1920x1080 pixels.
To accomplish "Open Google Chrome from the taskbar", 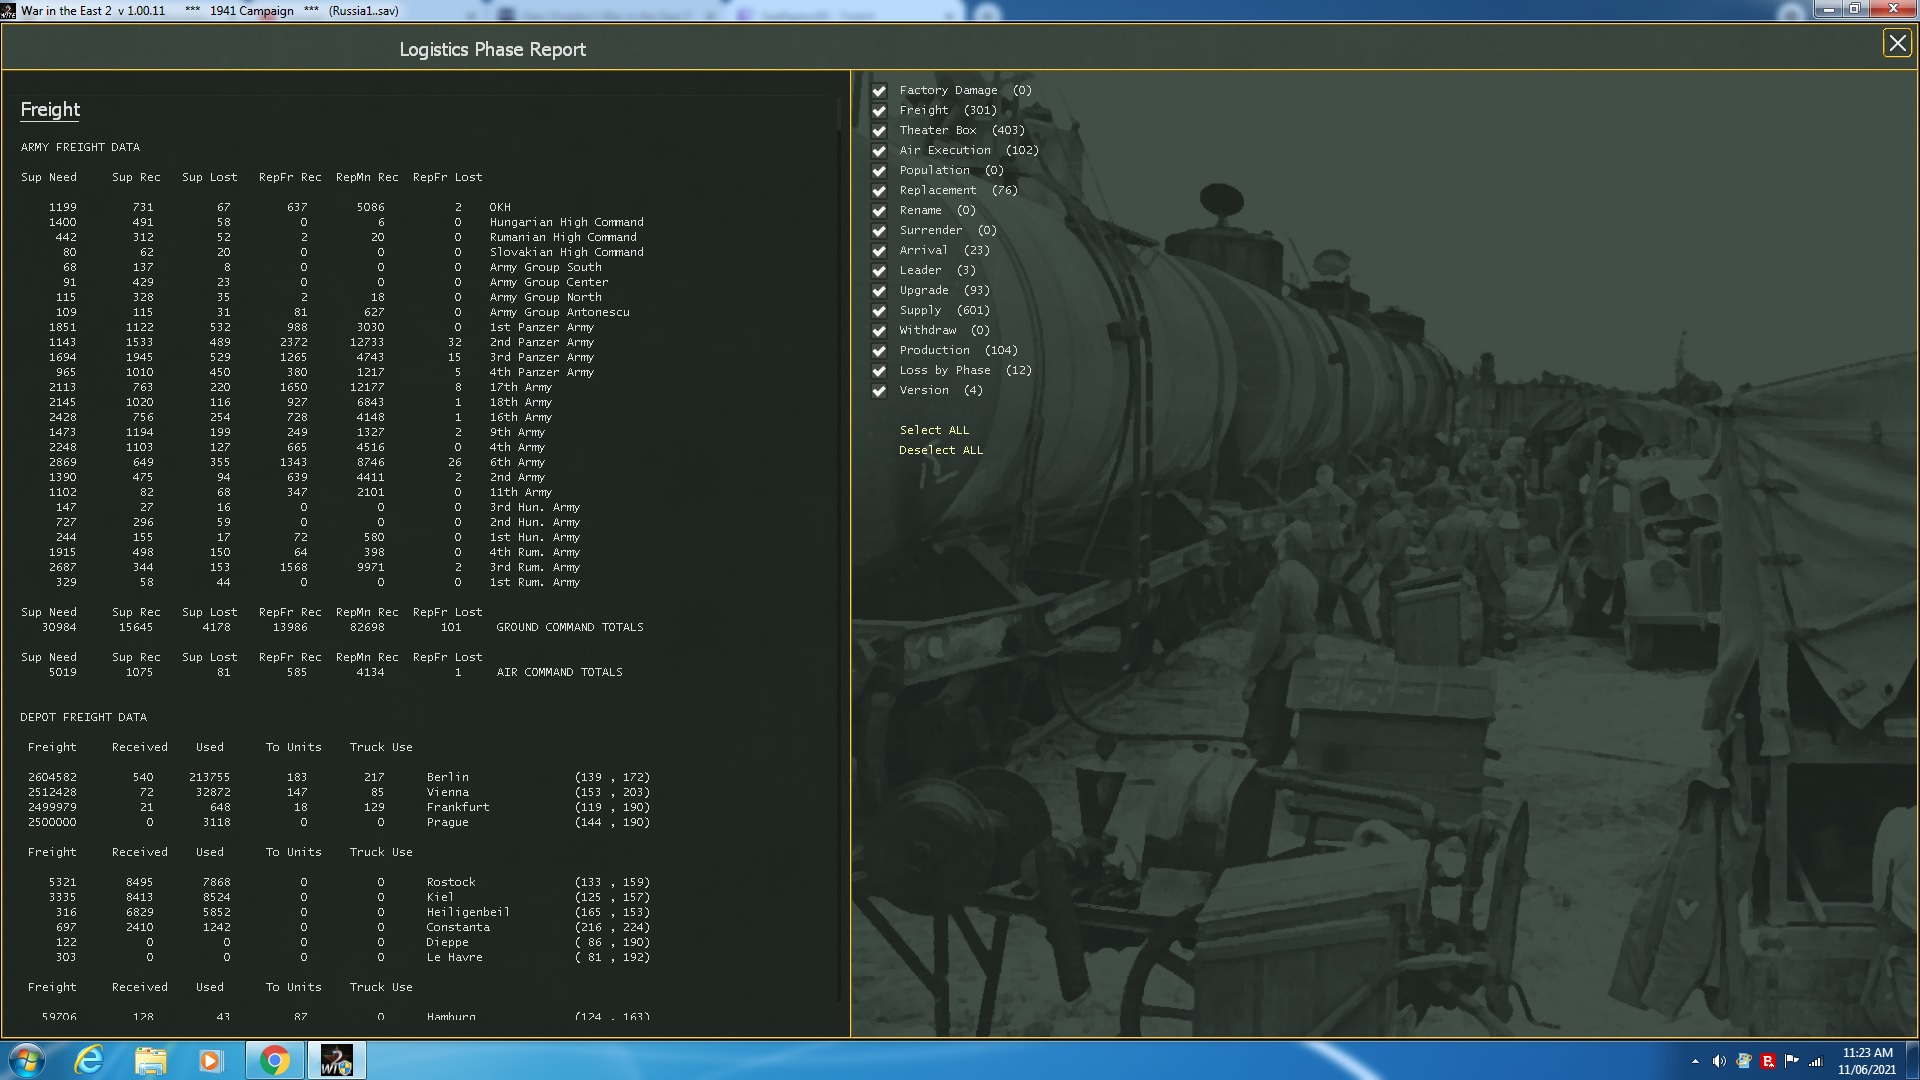I will pos(276,1059).
